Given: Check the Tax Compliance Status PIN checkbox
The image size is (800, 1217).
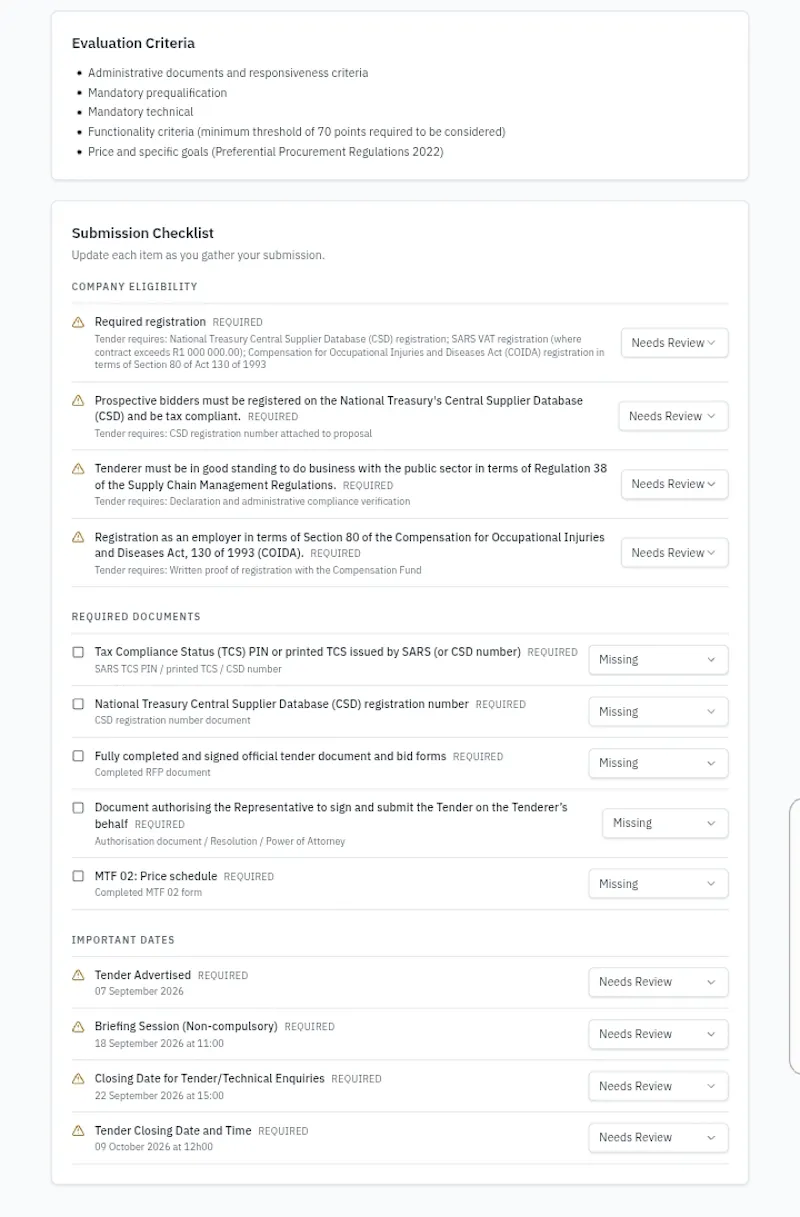Looking at the screenshot, I should pos(78,652).
